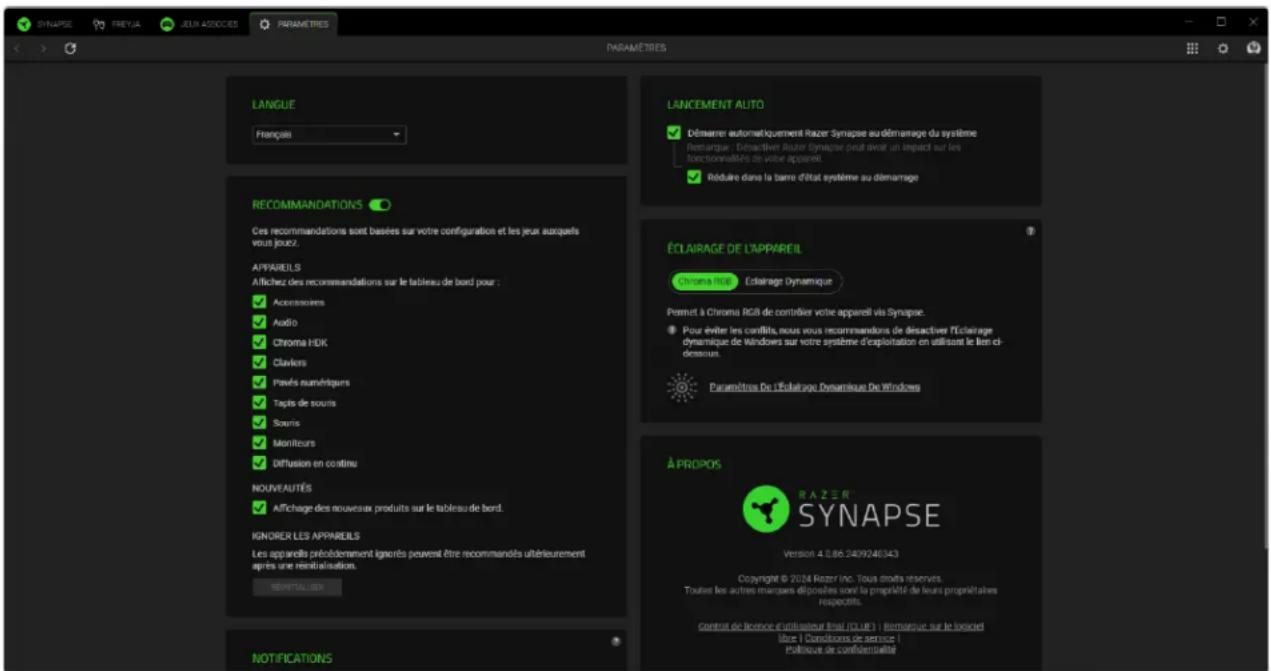The image size is (1271, 671).
Task: Click the Copyright 2024 Razer Inc. text
Action: pos(841,578)
